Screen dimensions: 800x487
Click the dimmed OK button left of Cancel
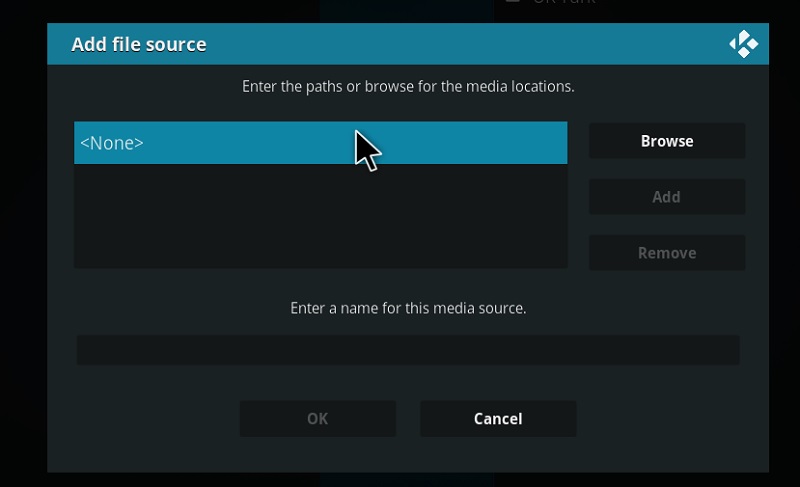(318, 419)
